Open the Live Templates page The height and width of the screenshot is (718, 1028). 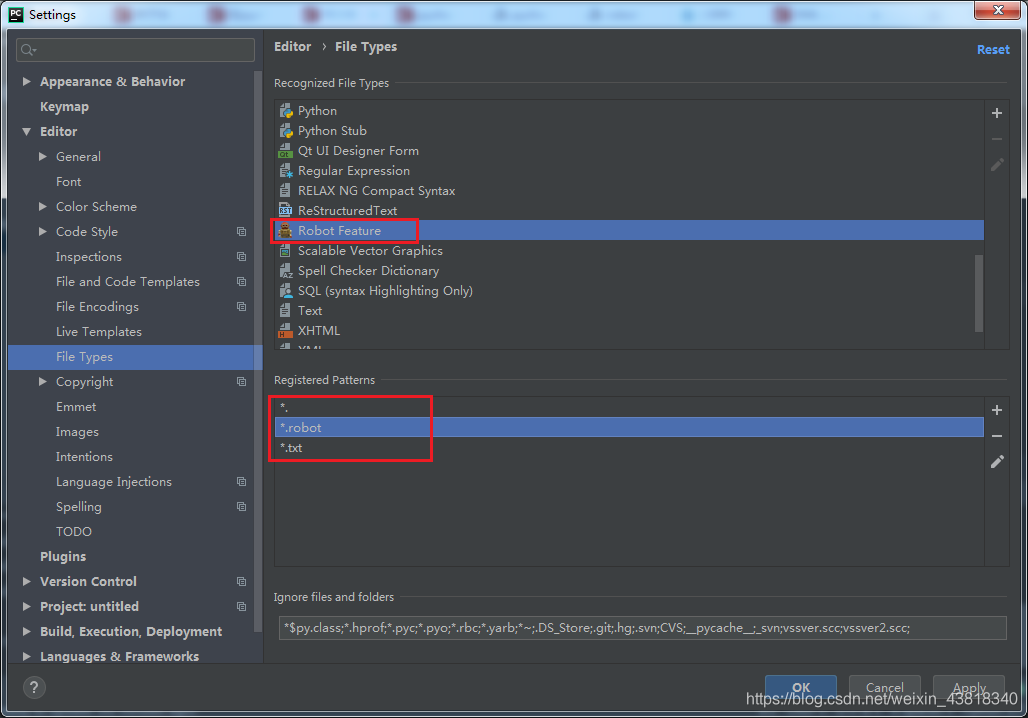point(99,332)
